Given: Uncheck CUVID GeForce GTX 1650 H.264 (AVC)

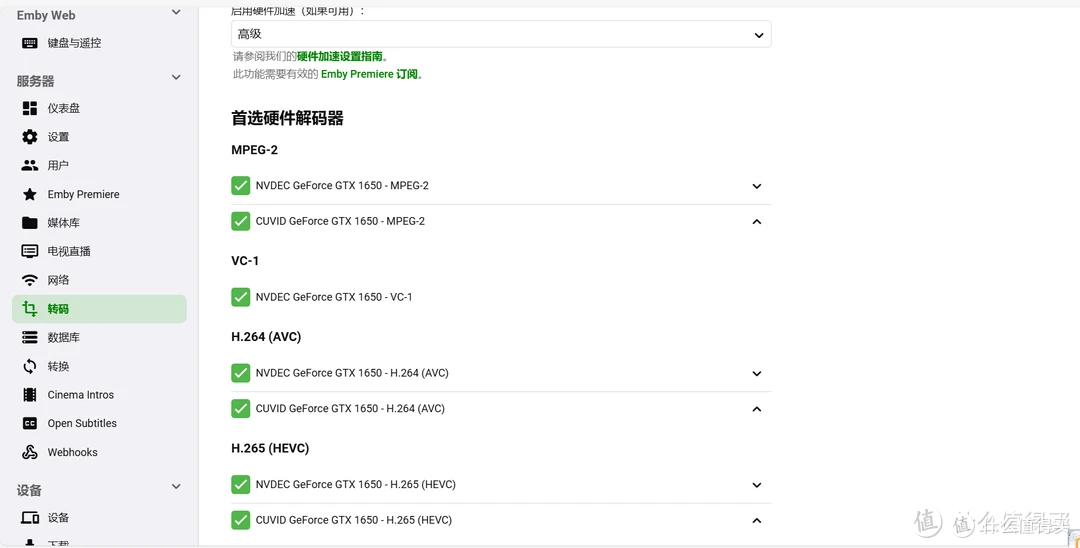Looking at the screenshot, I should pos(240,409).
